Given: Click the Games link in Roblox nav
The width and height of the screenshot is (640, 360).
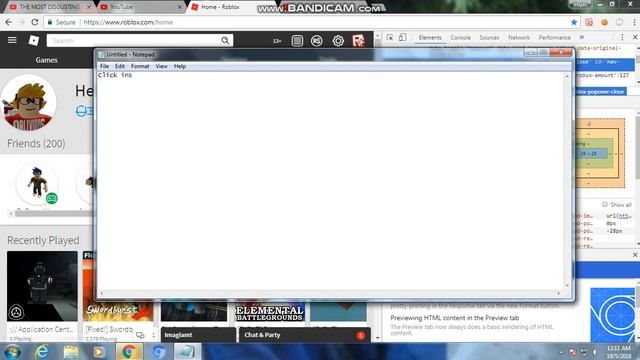Looking at the screenshot, I should pos(47,60).
